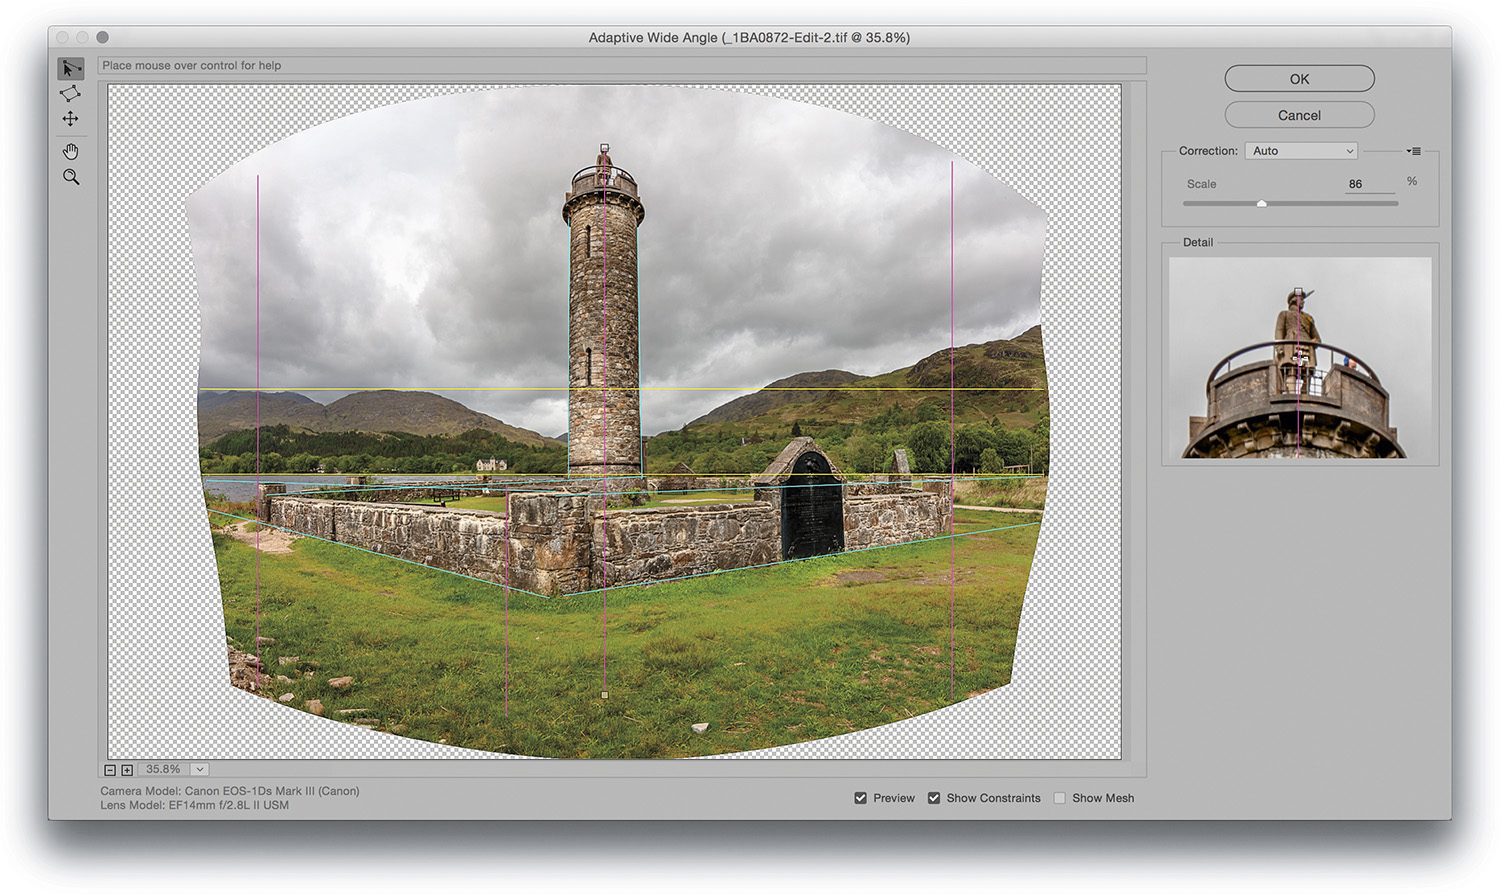Toggle the Preview checkbox
Image resolution: width=1500 pixels, height=896 pixels.
(860, 798)
